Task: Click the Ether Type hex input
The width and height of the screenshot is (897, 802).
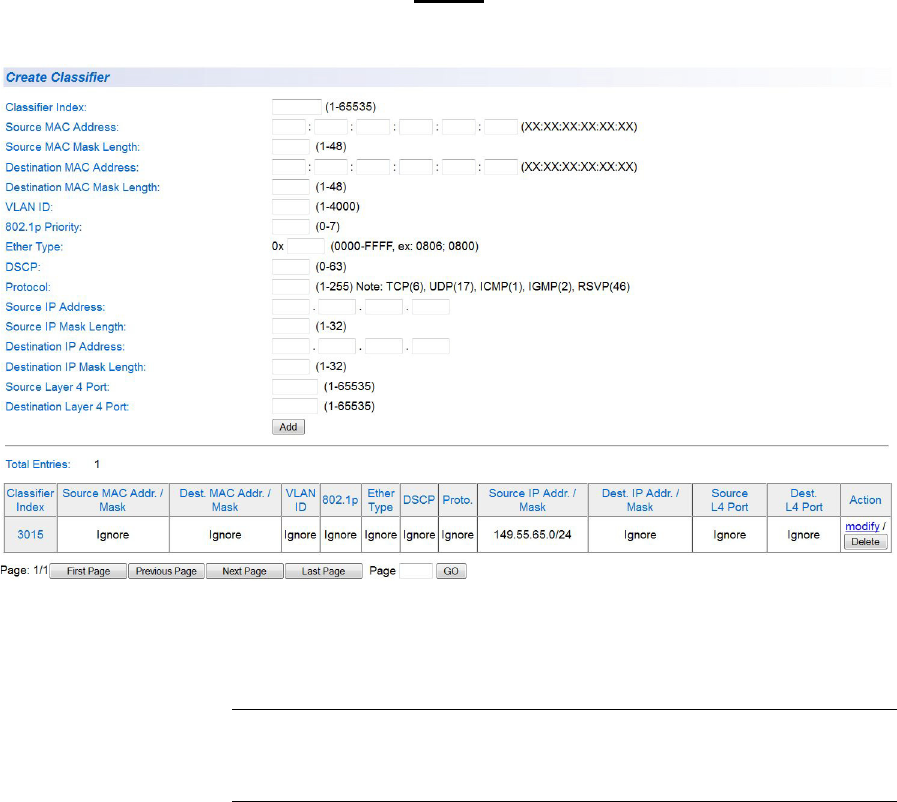Action: click(306, 247)
